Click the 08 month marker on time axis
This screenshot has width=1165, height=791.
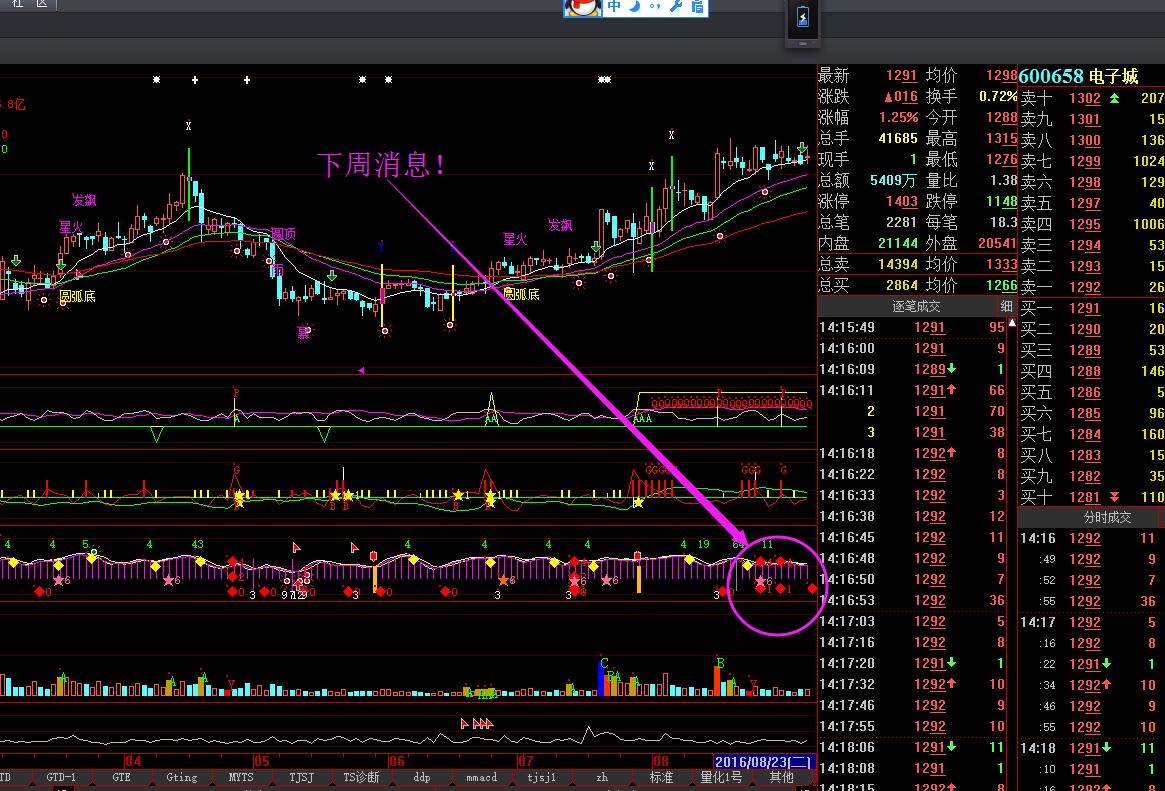661,761
